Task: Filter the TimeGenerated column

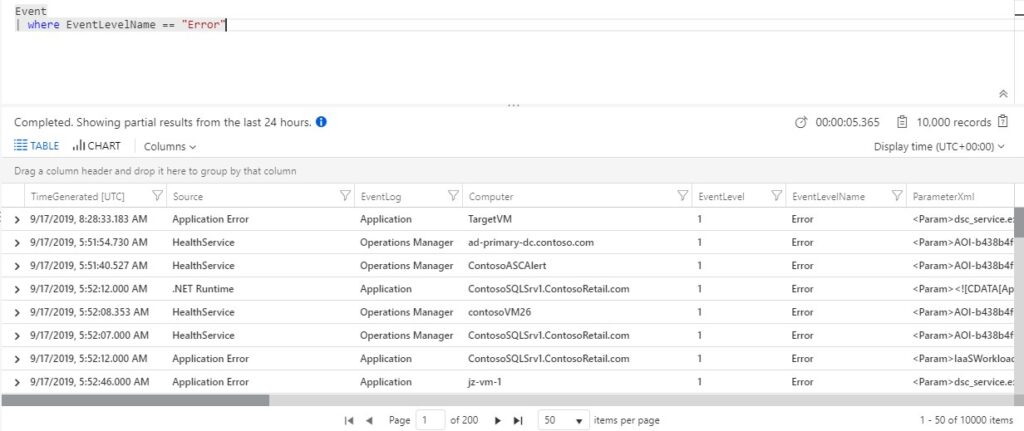Action: (x=157, y=196)
